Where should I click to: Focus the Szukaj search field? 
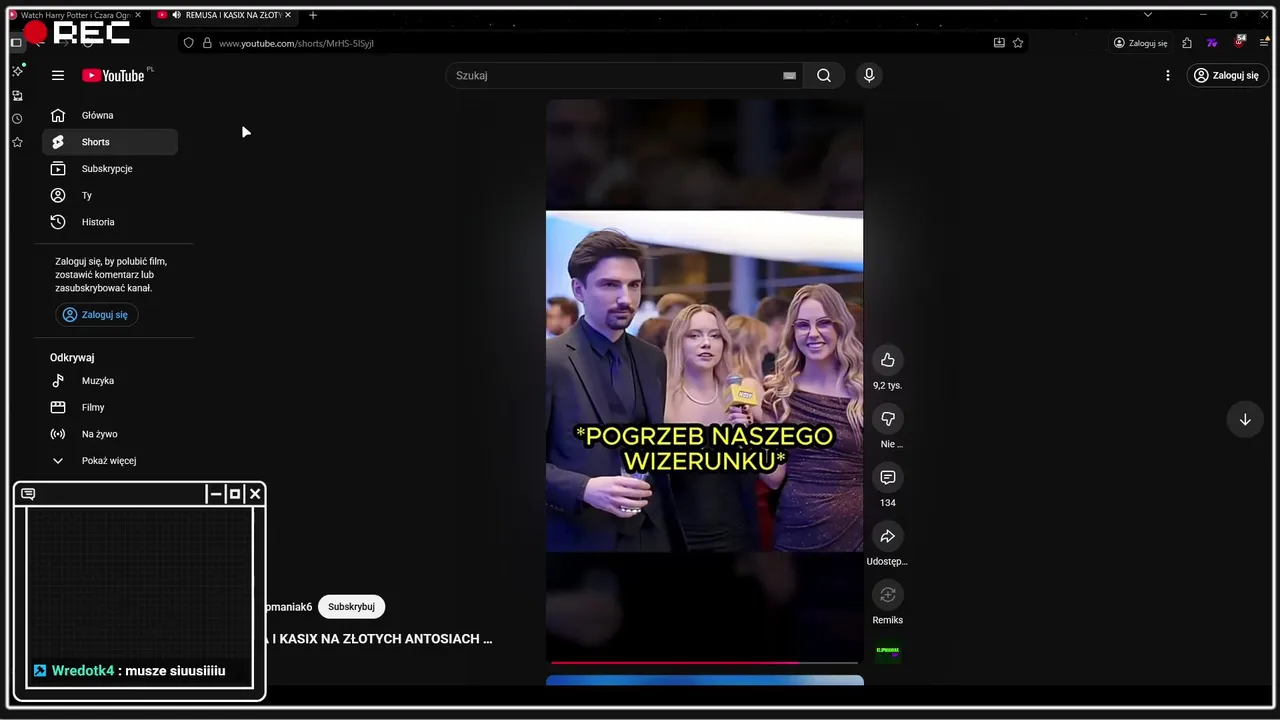tap(615, 75)
